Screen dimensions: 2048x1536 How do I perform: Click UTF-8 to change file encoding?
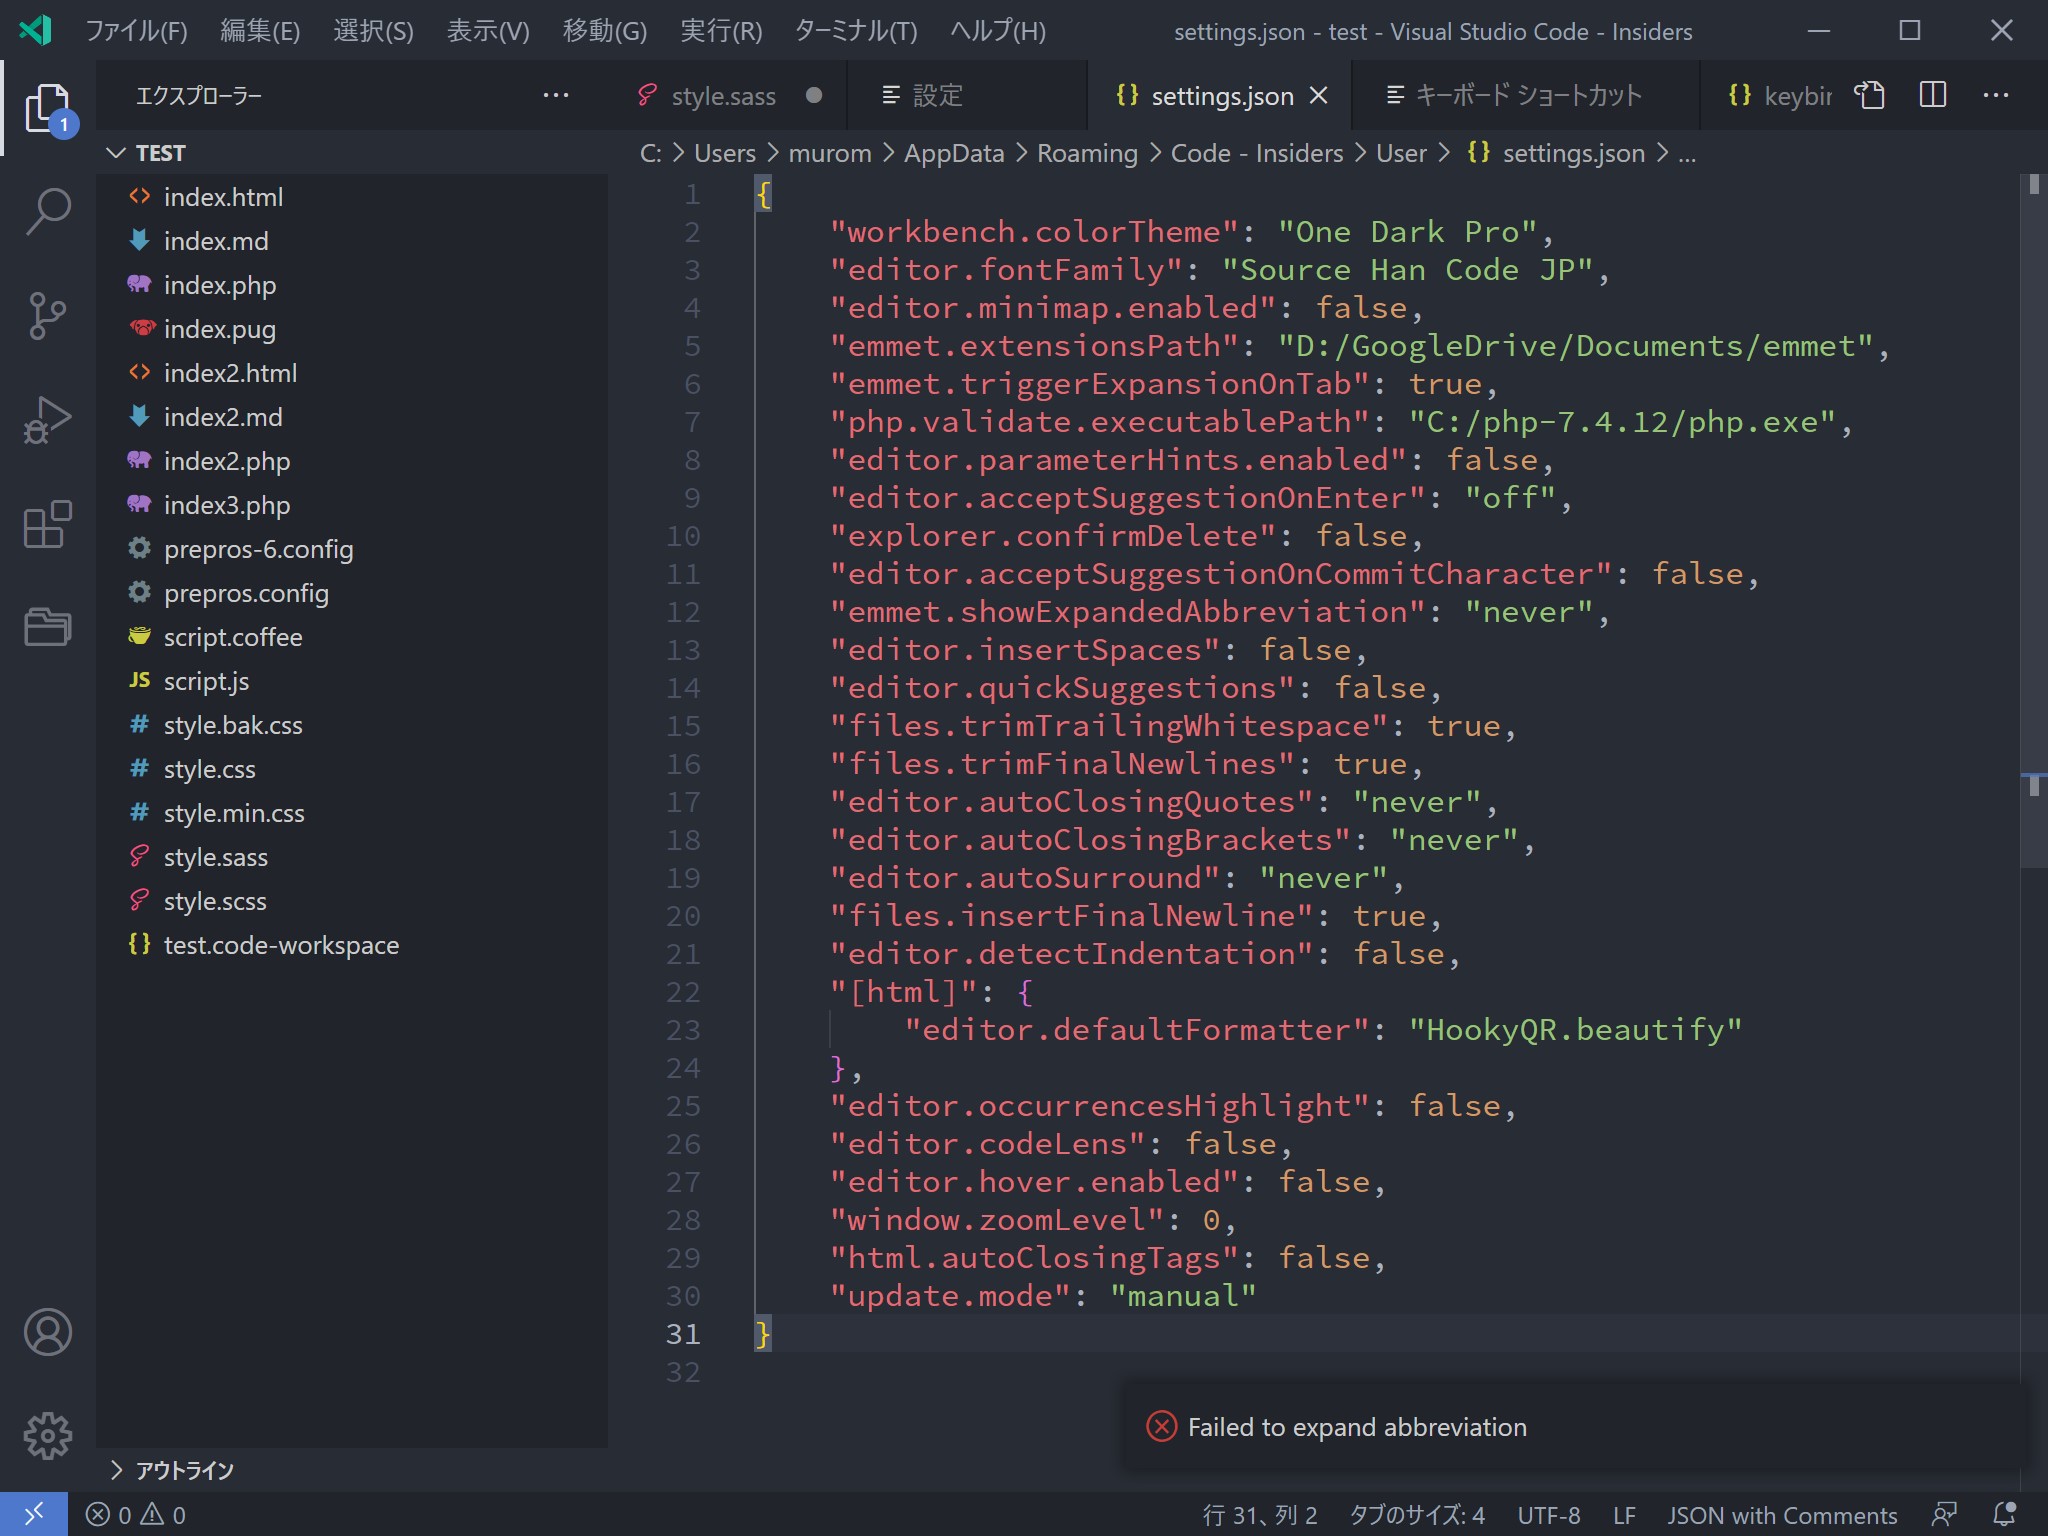(x=1550, y=1513)
